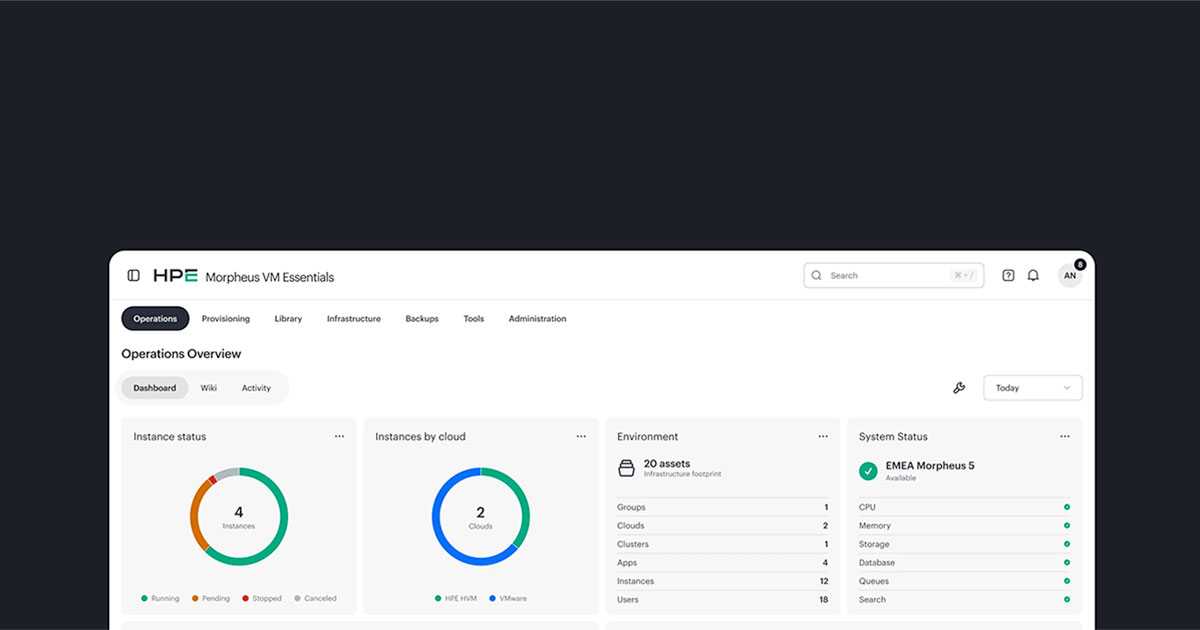Click the Memory status indicator dot

[x=1067, y=526]
